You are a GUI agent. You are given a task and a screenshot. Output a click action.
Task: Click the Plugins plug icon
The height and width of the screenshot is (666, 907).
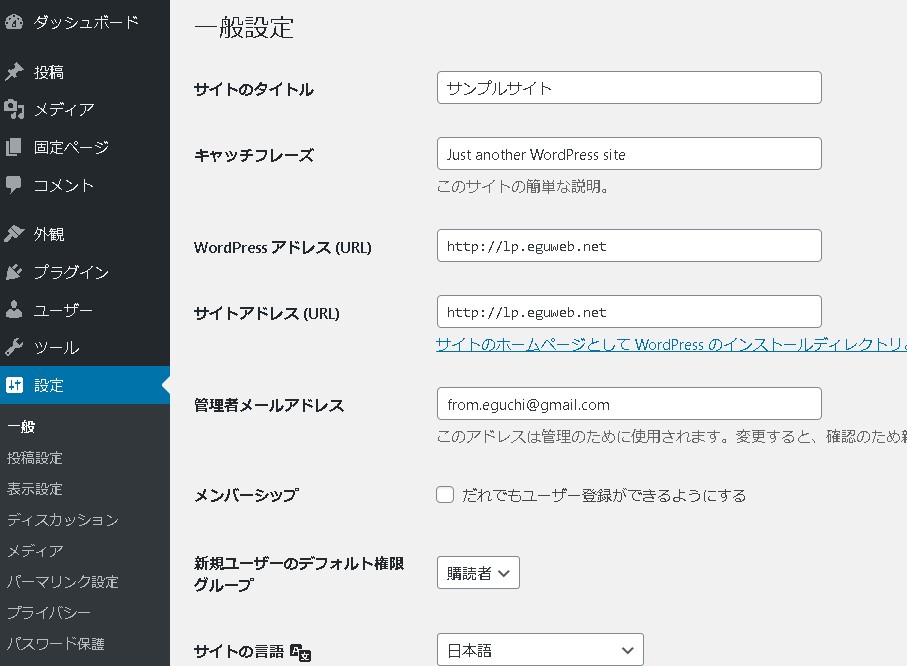14,272
